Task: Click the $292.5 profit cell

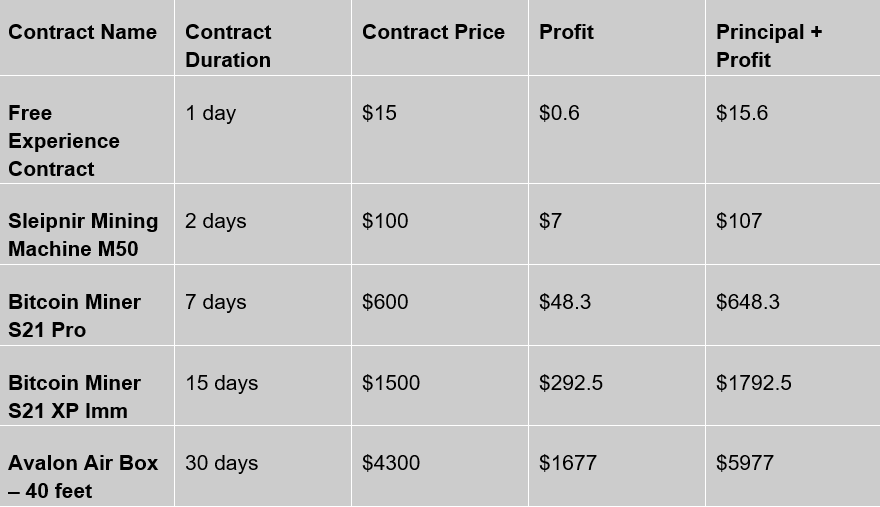Action: pos(571,383)
